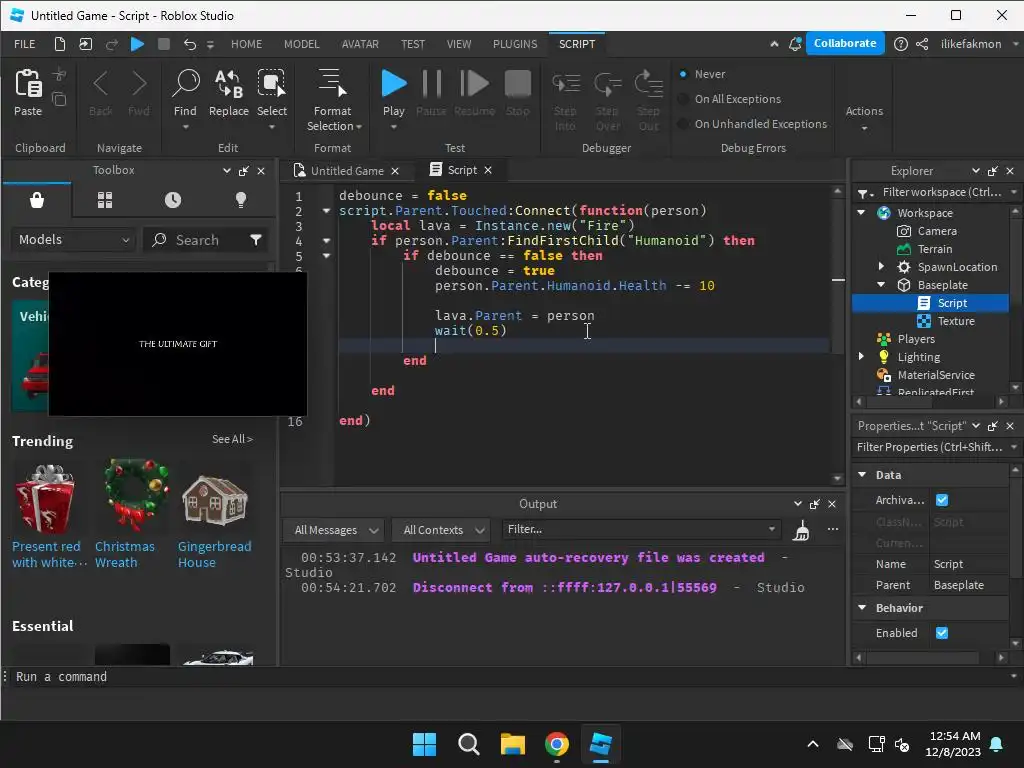The width and height of the screenshot is (1024, 768).
Task: Select the Never debug errors option
Action: (x=684, y=74)
